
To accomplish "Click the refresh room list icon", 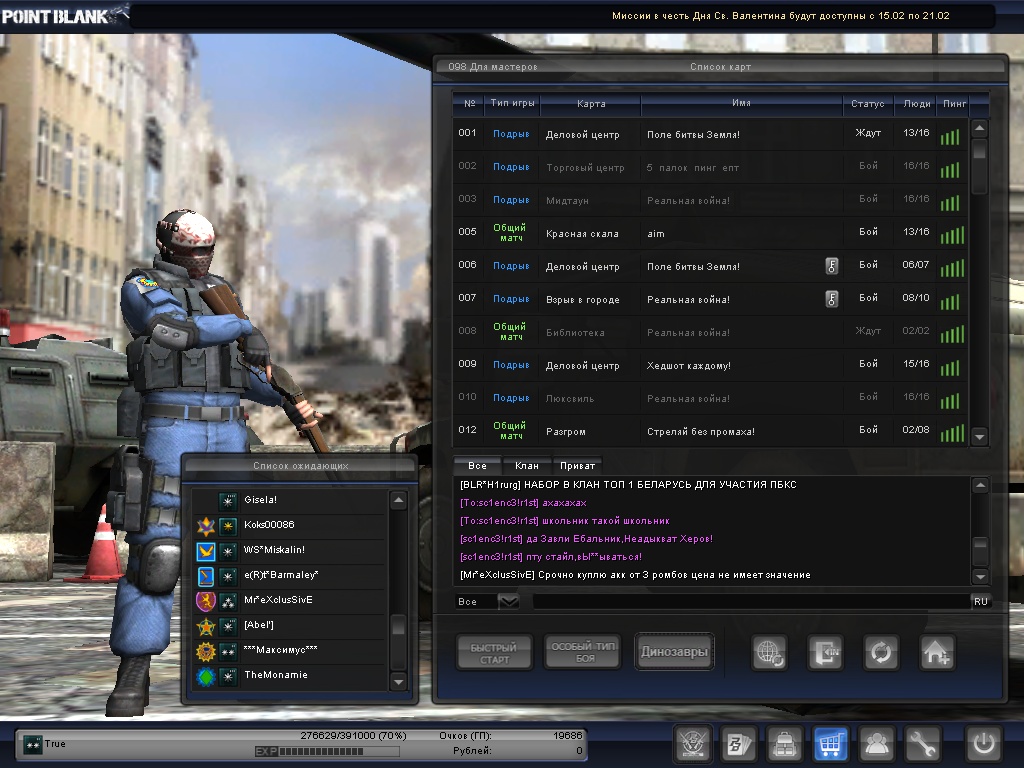I will 881,652.
